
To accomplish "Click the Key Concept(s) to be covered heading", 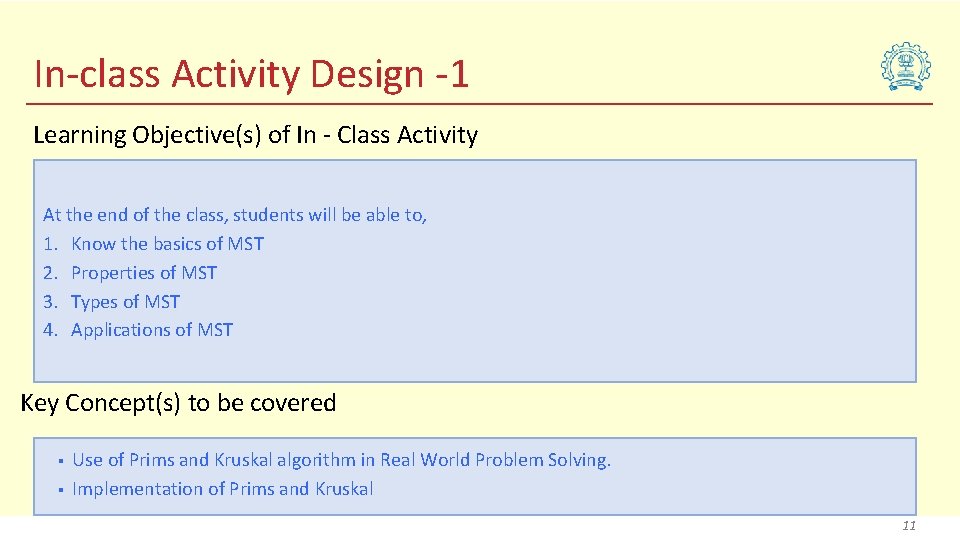I will [178, 403].
